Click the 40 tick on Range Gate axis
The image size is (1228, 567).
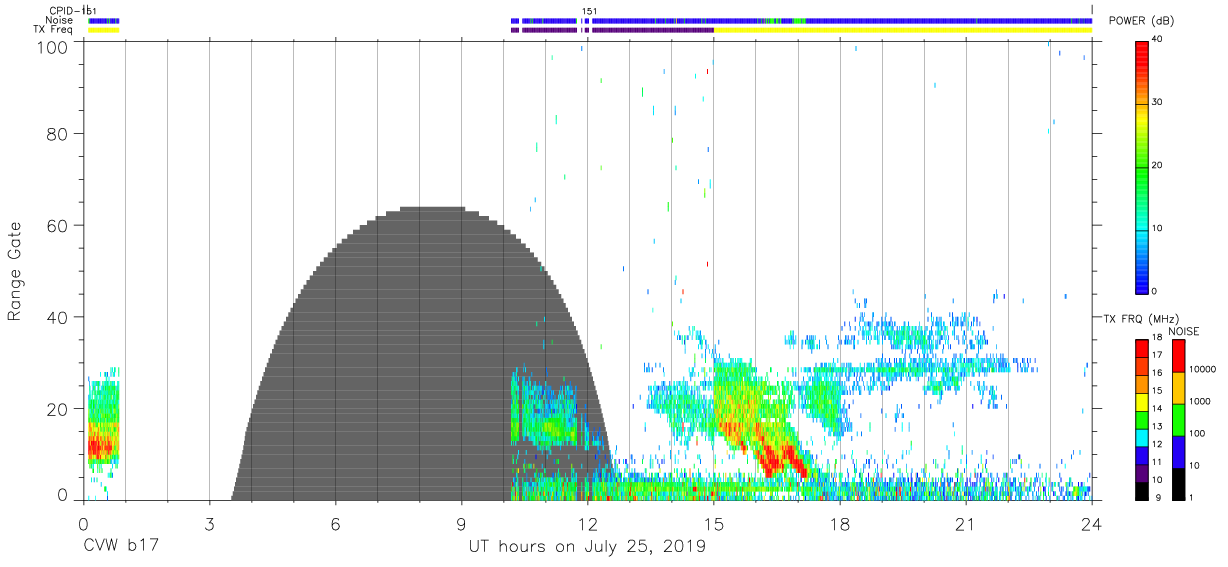coord(58,317)
